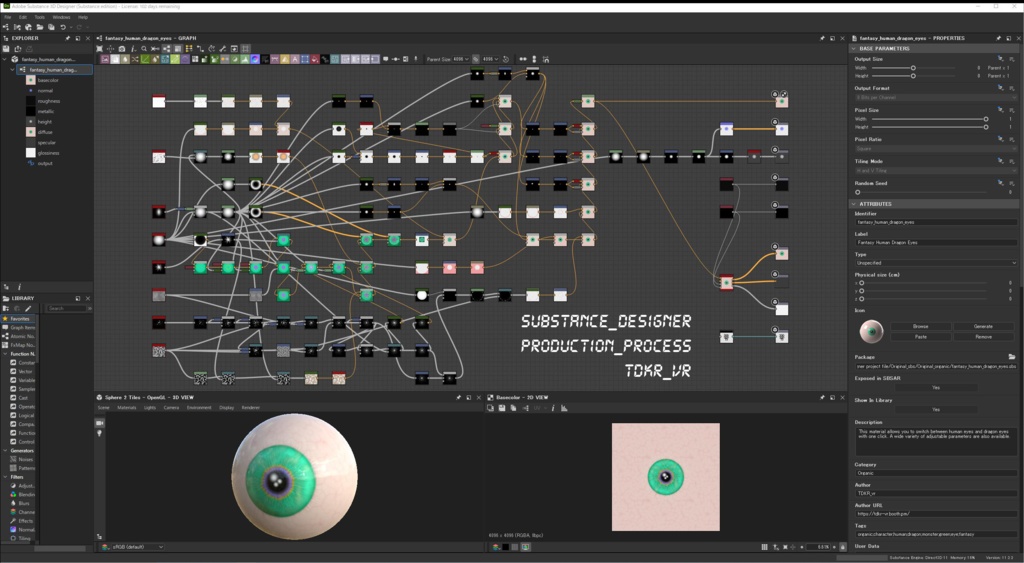The width and height of the screenshot is (1024, 563).
Task: Click the save disk icon in Explorer
Action: click(x=6, y=48)
